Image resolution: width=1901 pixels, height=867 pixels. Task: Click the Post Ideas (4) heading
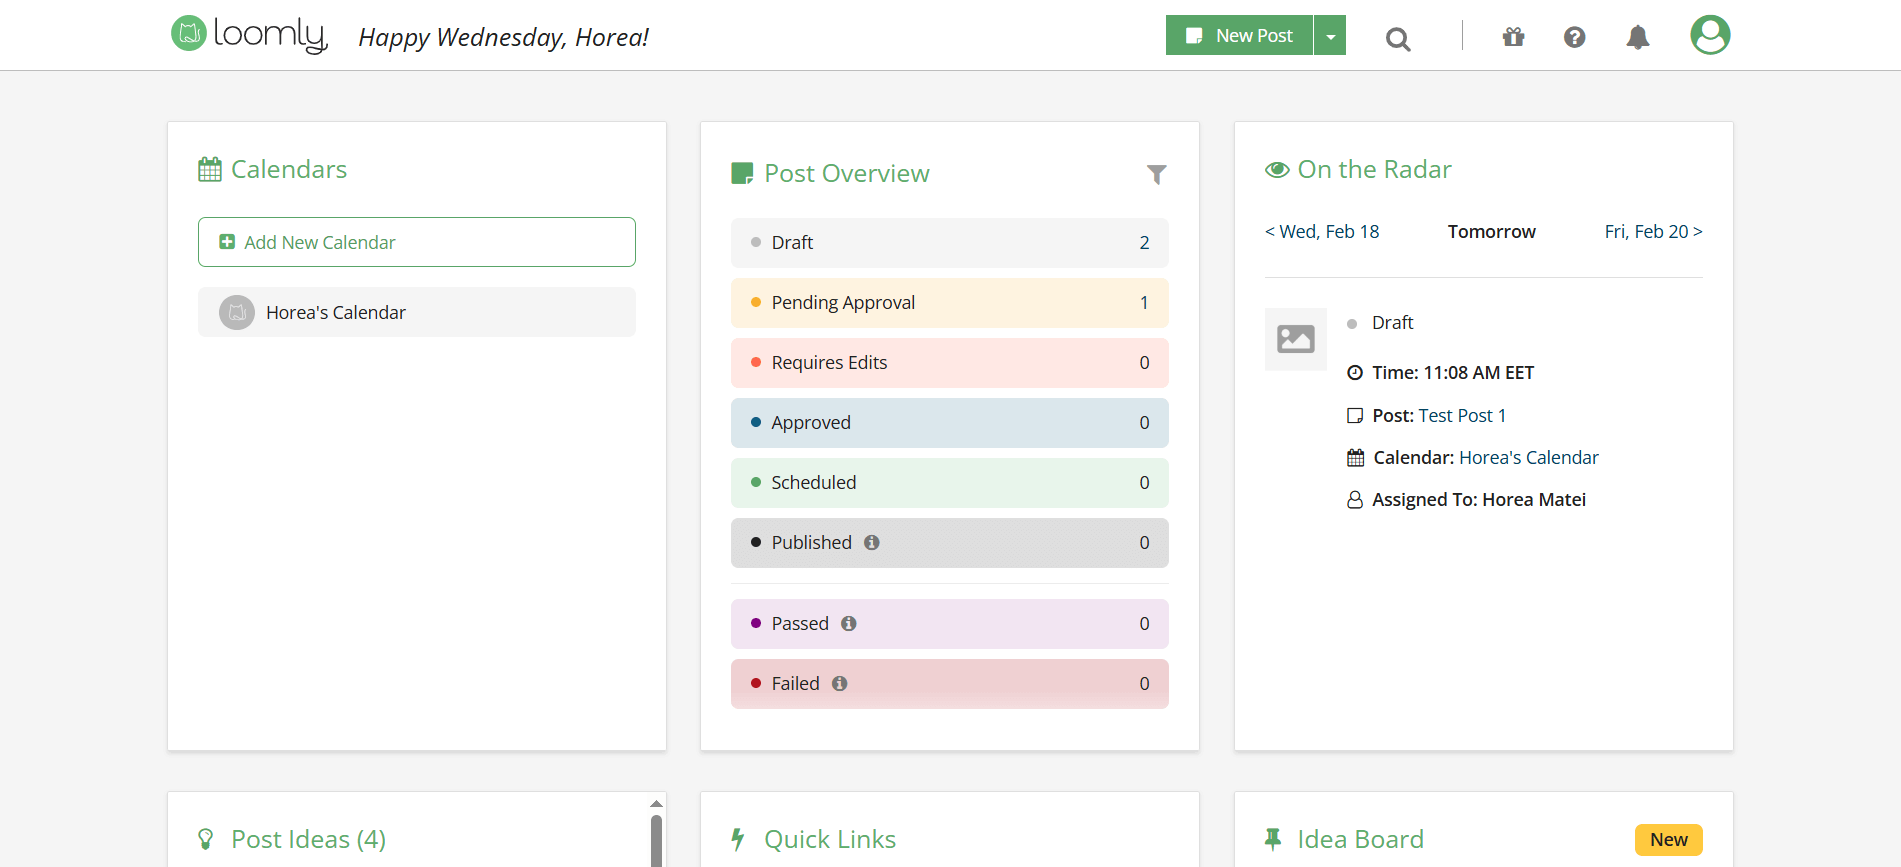(308, 839)
